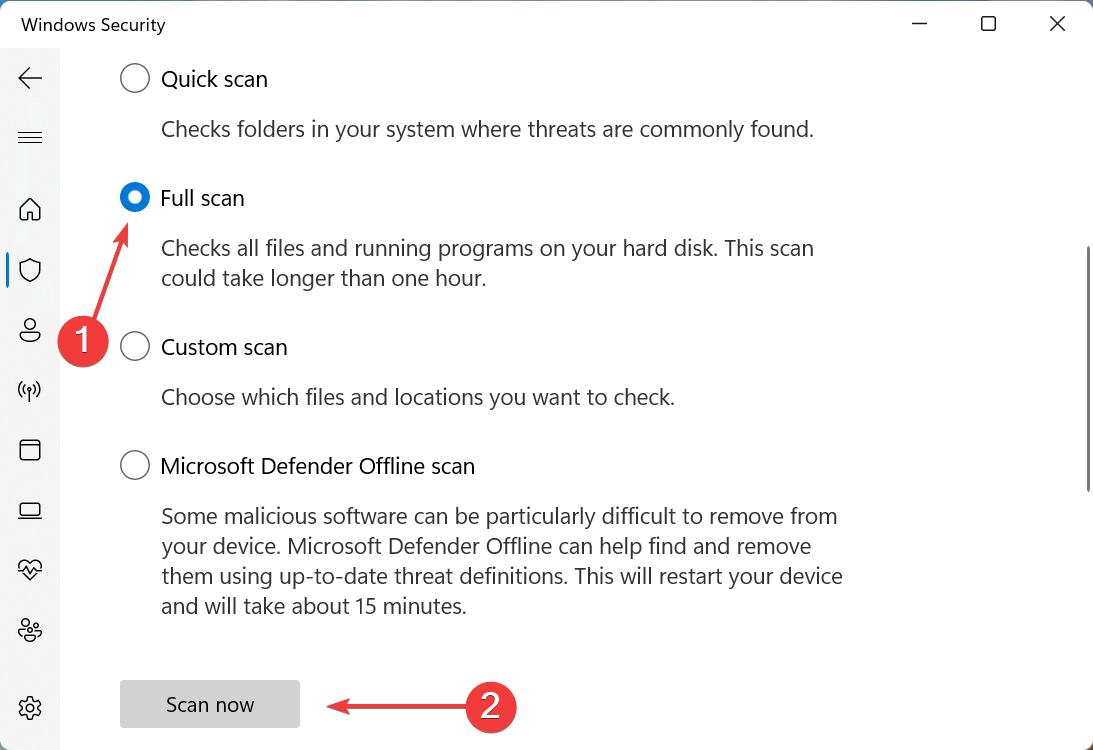The height and width of the screenshot is (750, 1093).
Task: Select Microsoft Defender Offline scan
Action: tap(134, 465)
